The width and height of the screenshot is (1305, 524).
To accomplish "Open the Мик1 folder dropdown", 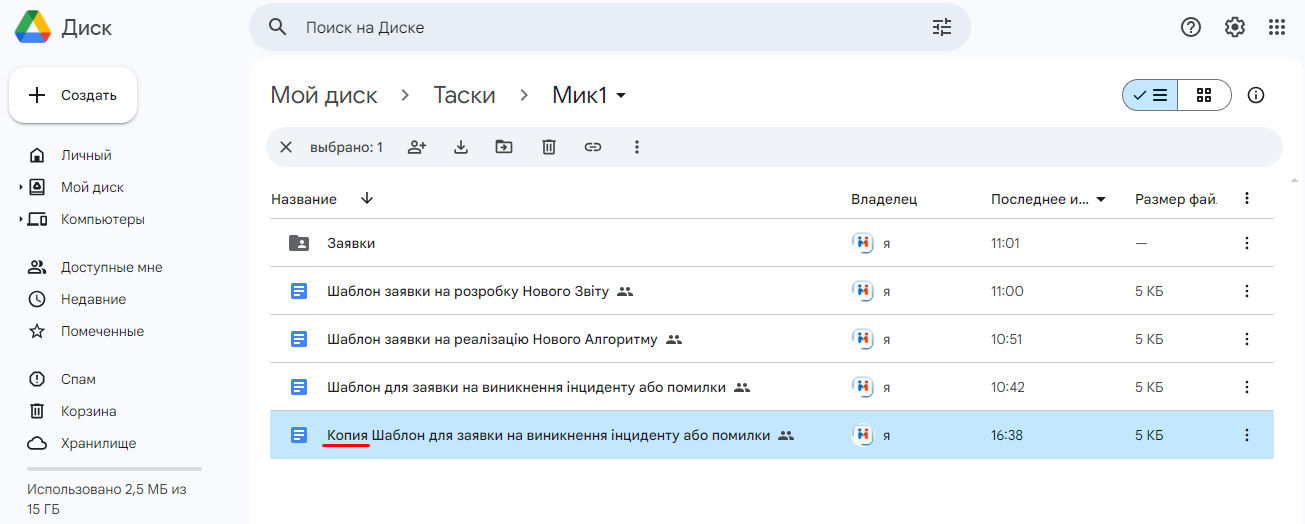I will click(x=621, y=96).
